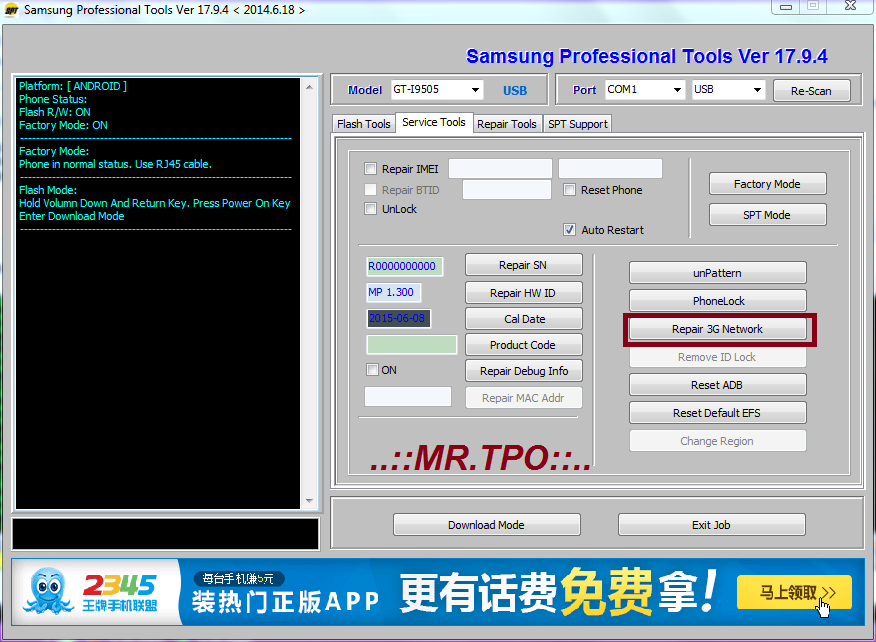Uncheck the Auto Restart checkbox
This screenshot has height=642, width=876.
pyautogui.click(x=569, y=230)
